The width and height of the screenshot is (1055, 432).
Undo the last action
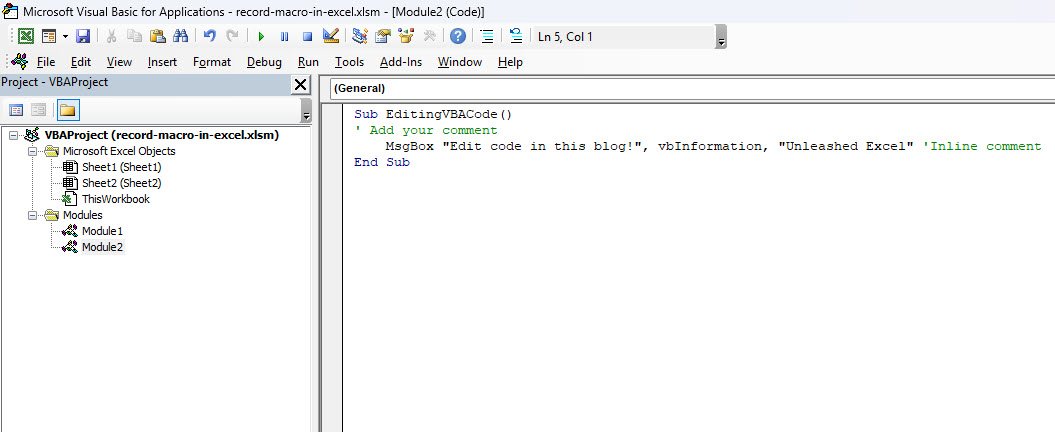coord(210,36)
